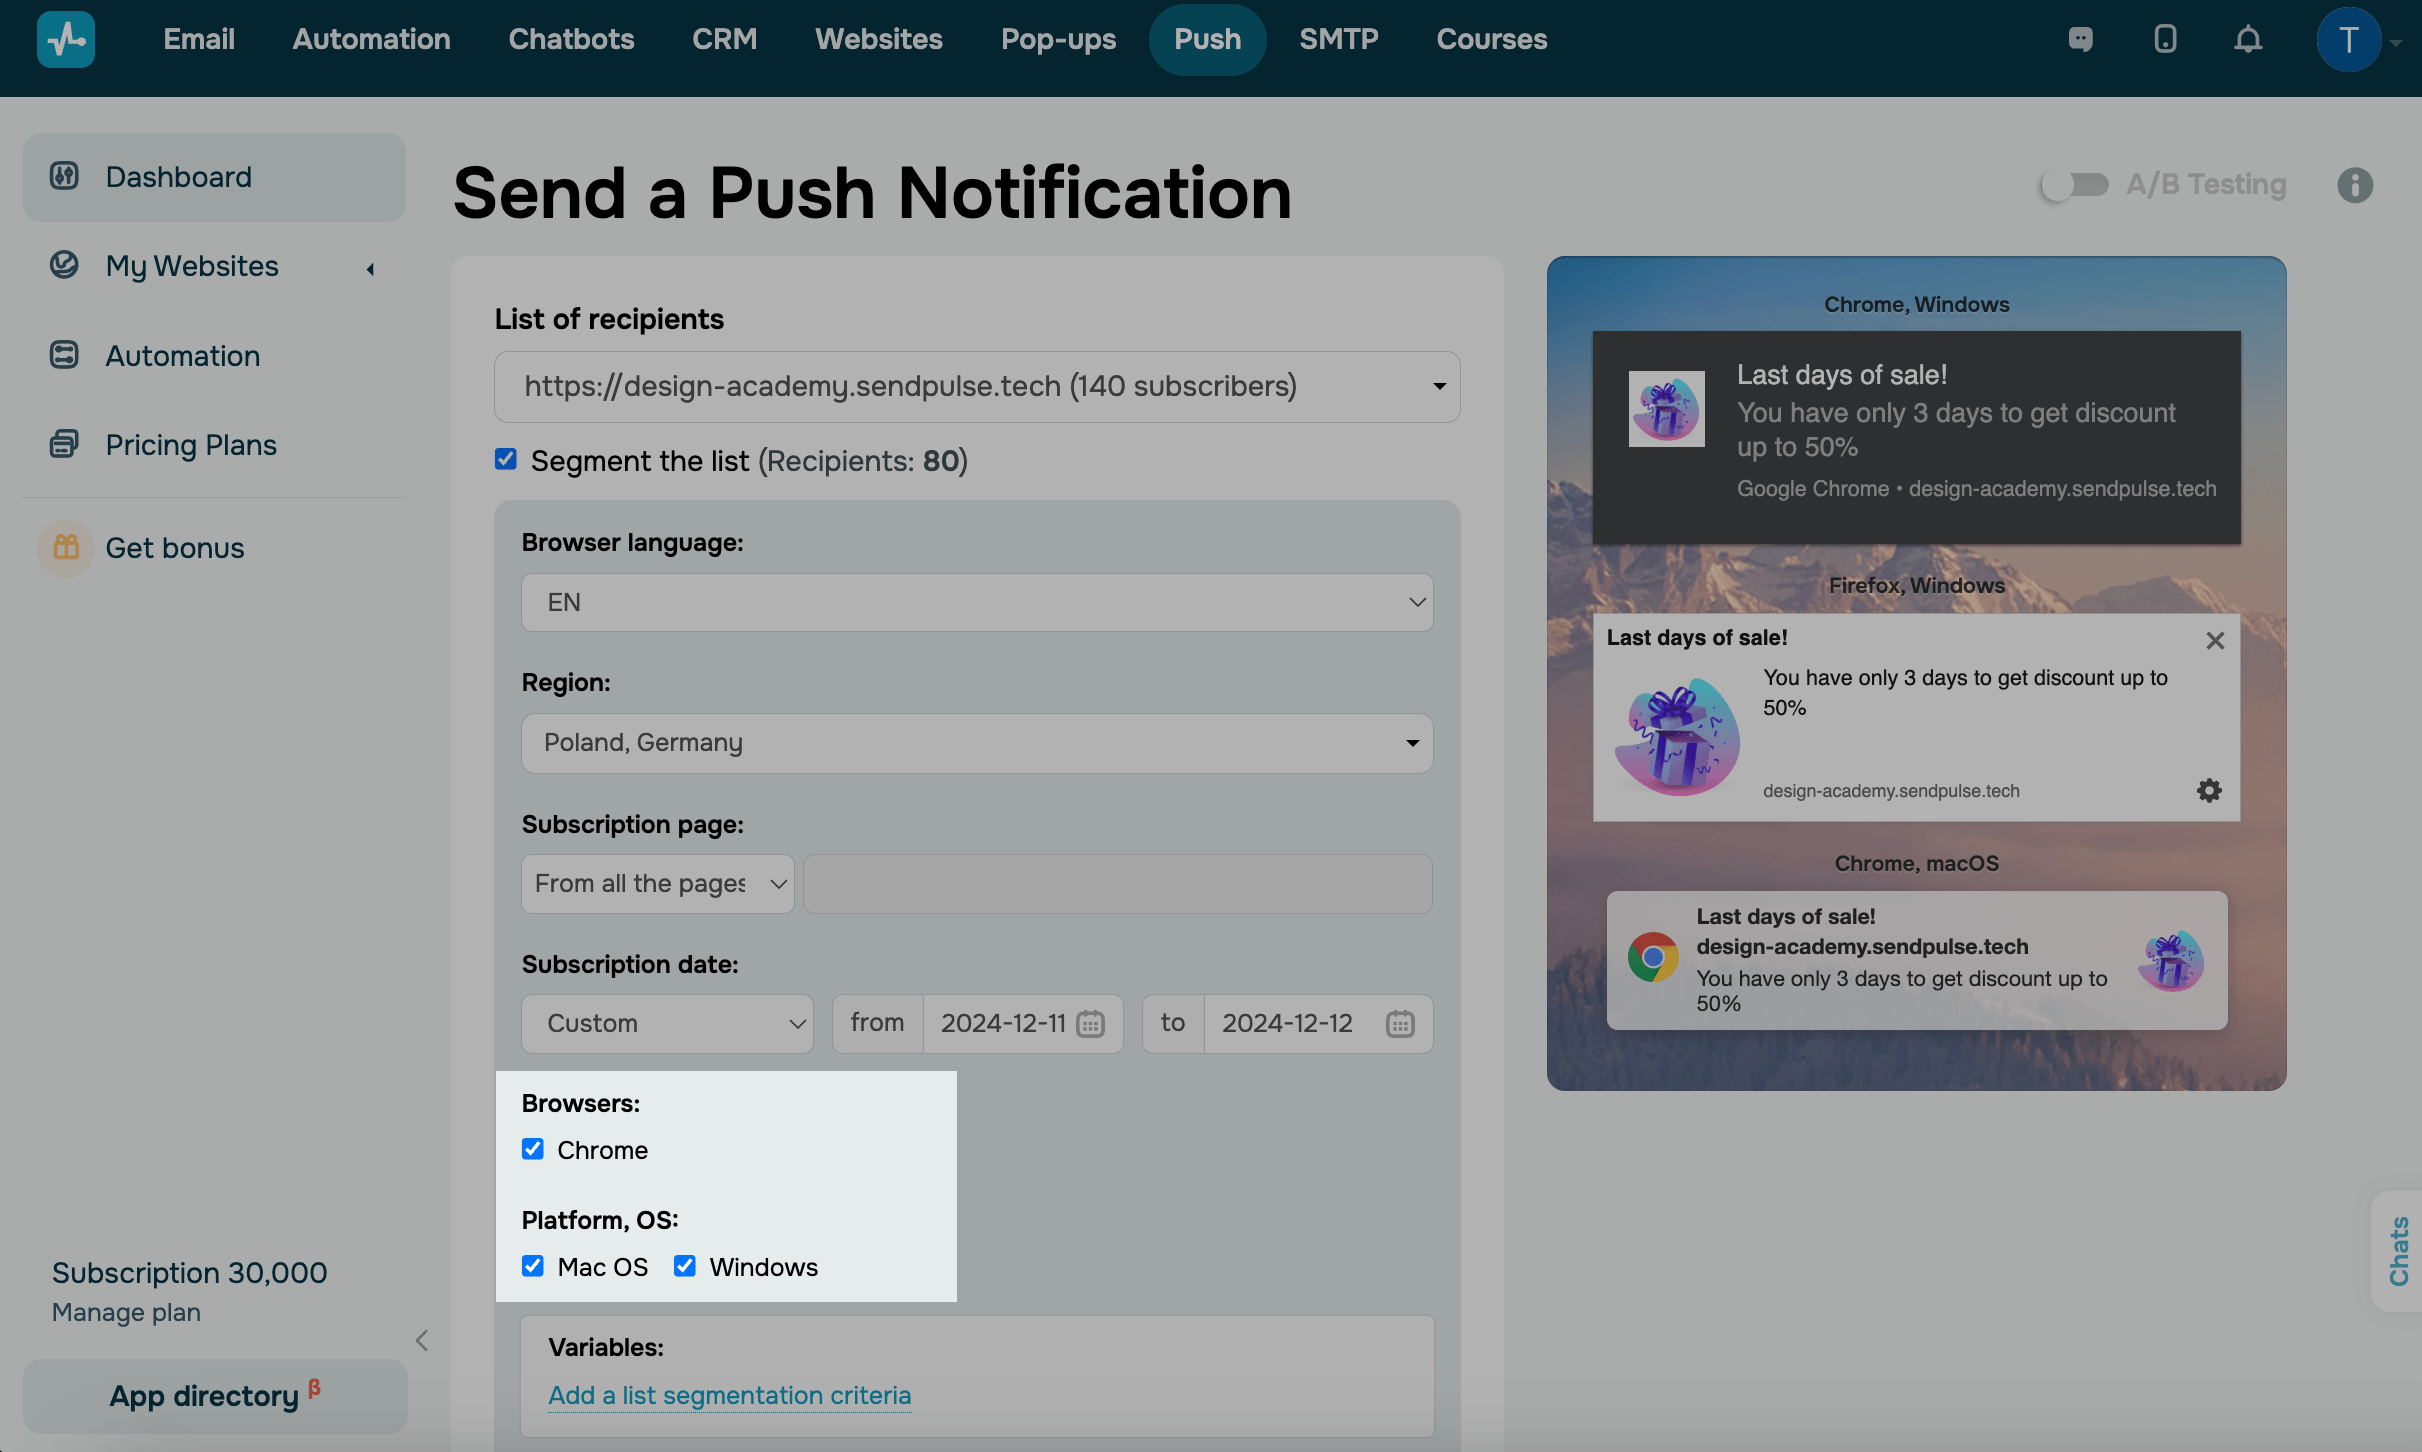Click the subscription page URL input field

point(1118,883)
